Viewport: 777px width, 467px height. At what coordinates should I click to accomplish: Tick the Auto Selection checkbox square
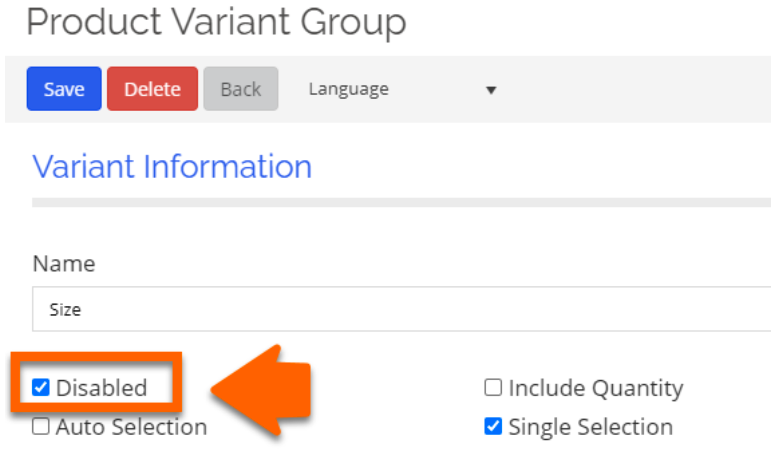(x=41, y=427)
